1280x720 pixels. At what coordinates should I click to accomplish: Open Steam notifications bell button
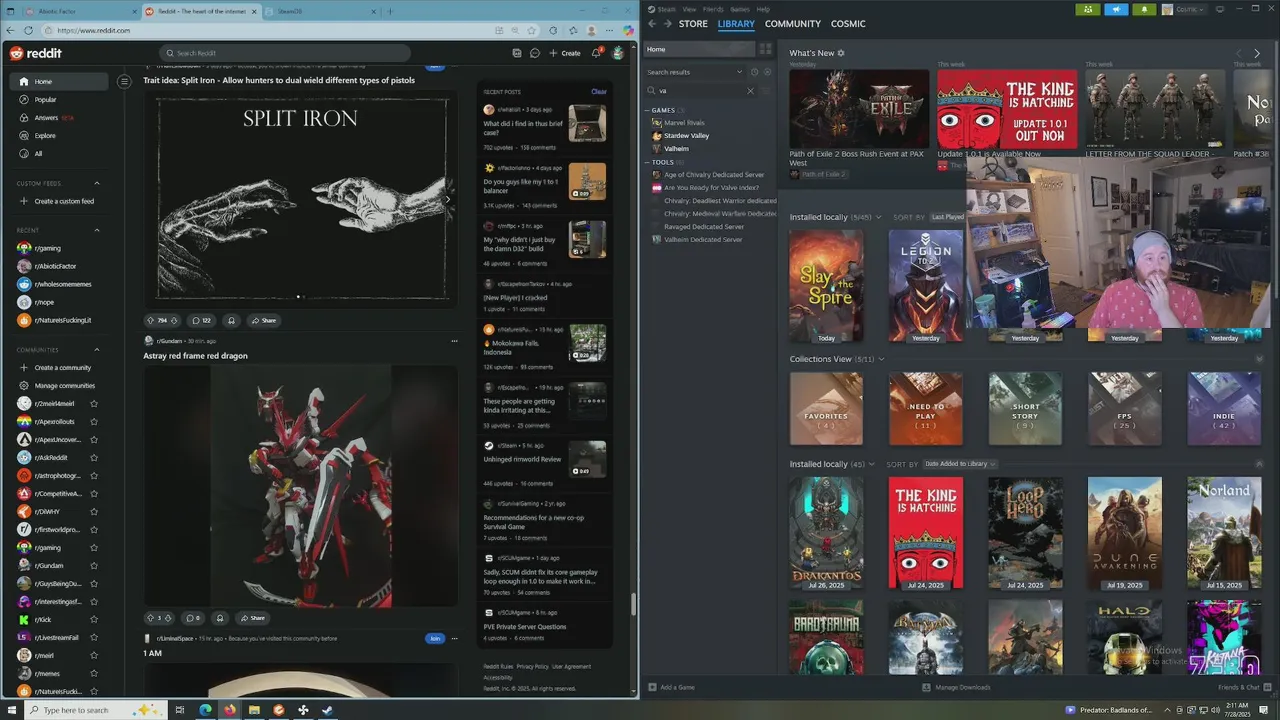pos(1144,9)
